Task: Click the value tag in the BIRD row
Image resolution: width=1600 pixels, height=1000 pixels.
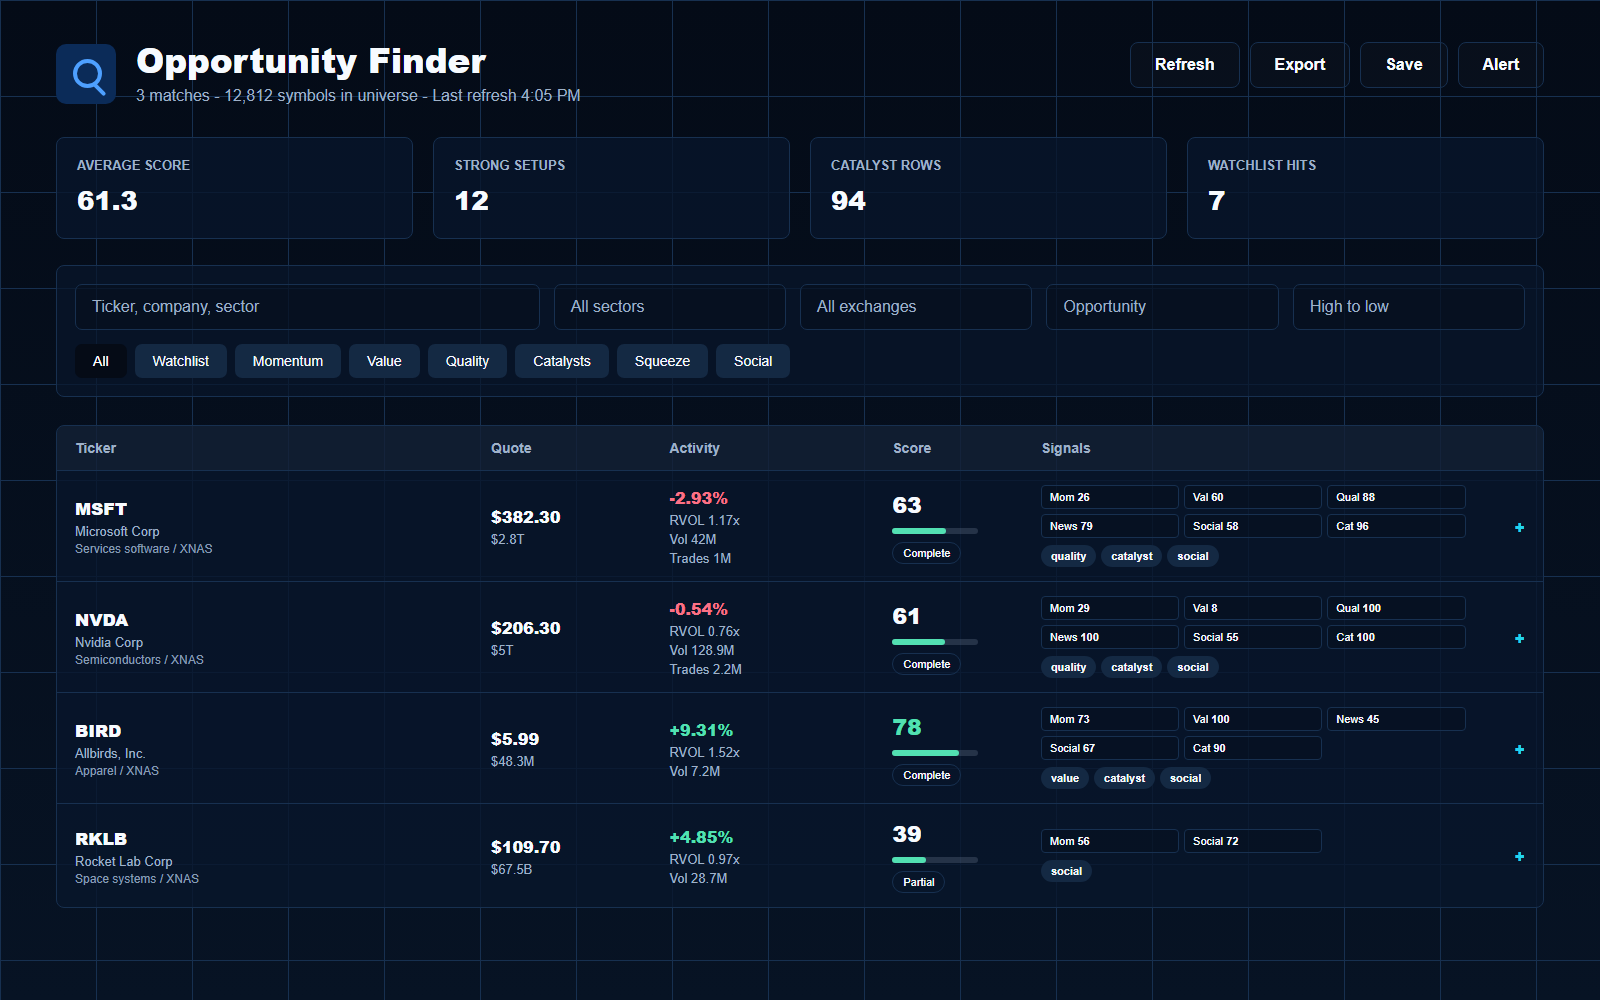Action: [x=1065, y=778]
